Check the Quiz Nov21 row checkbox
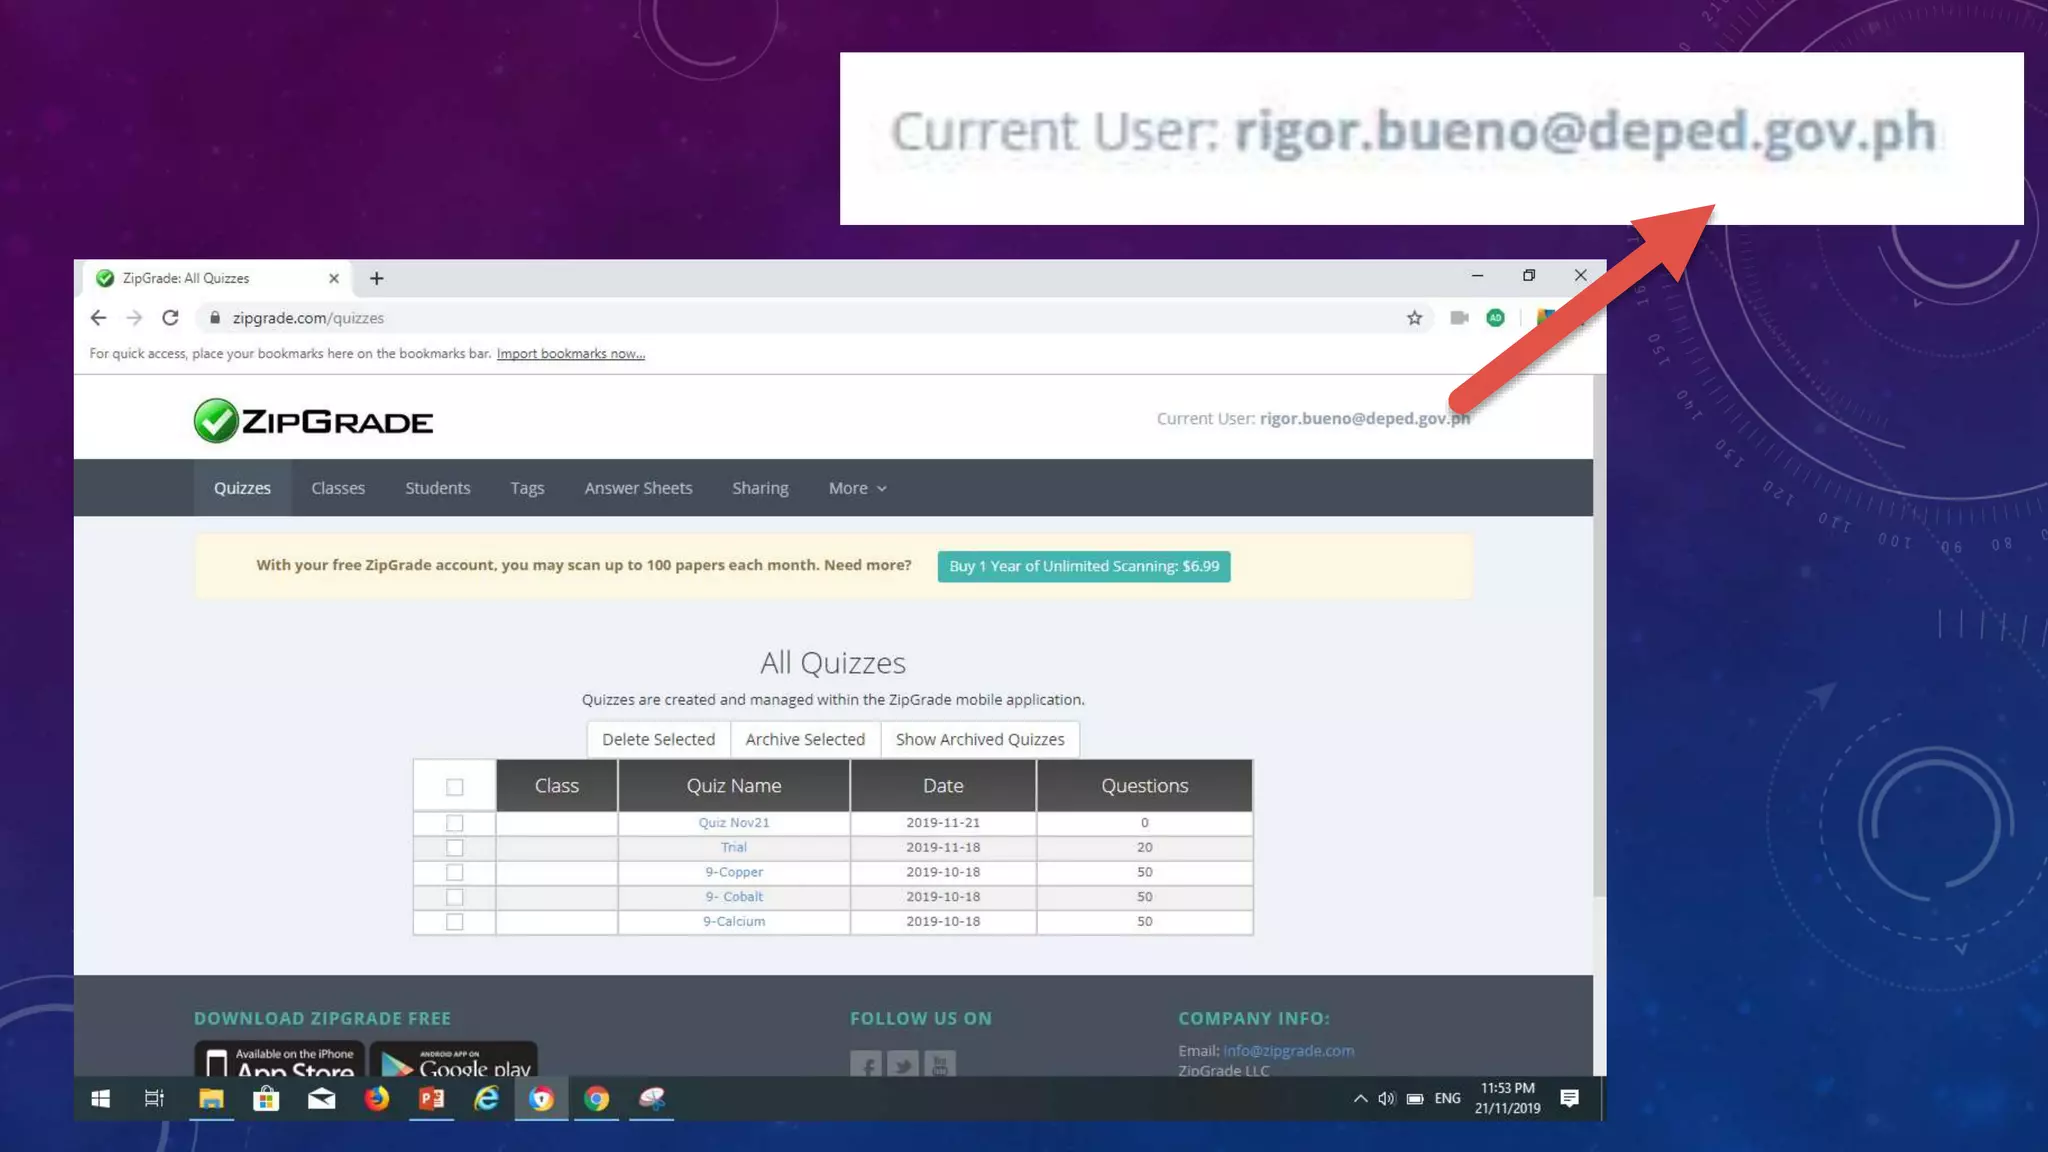 pos(455,823)
